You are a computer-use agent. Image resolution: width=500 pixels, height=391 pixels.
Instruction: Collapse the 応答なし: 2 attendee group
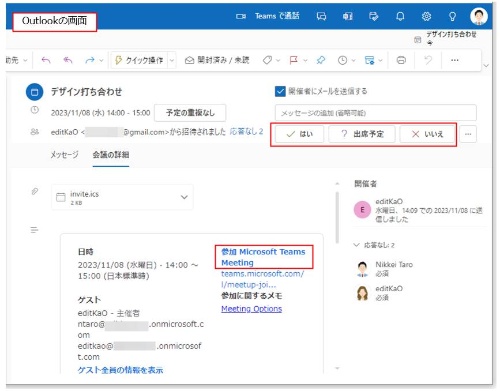pyautogui.click(x=356, y=245)
